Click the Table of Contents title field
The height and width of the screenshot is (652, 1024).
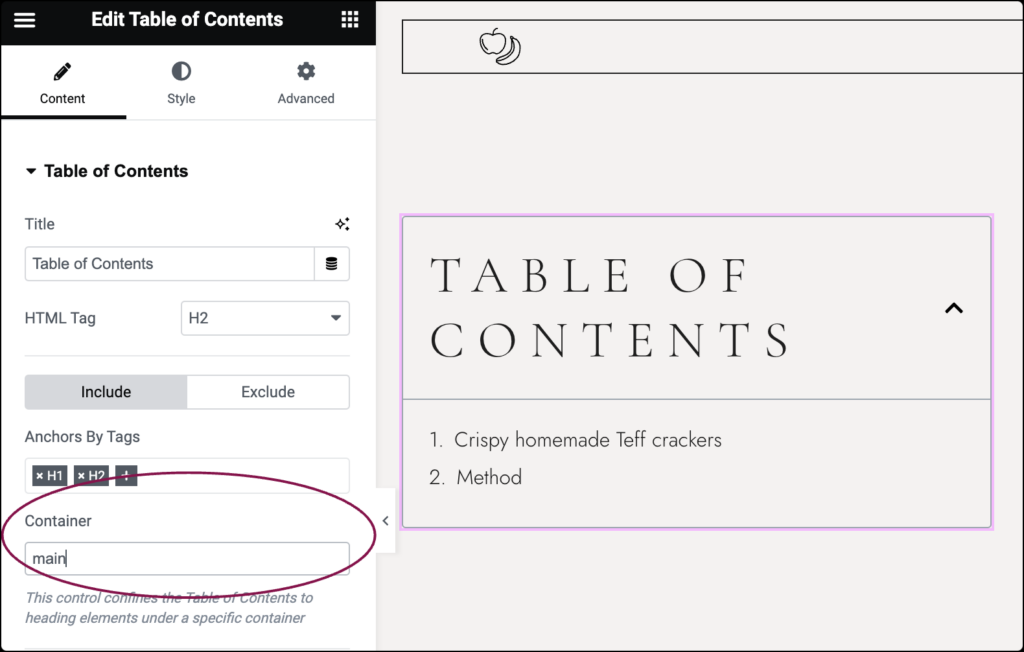pos(168,264)
